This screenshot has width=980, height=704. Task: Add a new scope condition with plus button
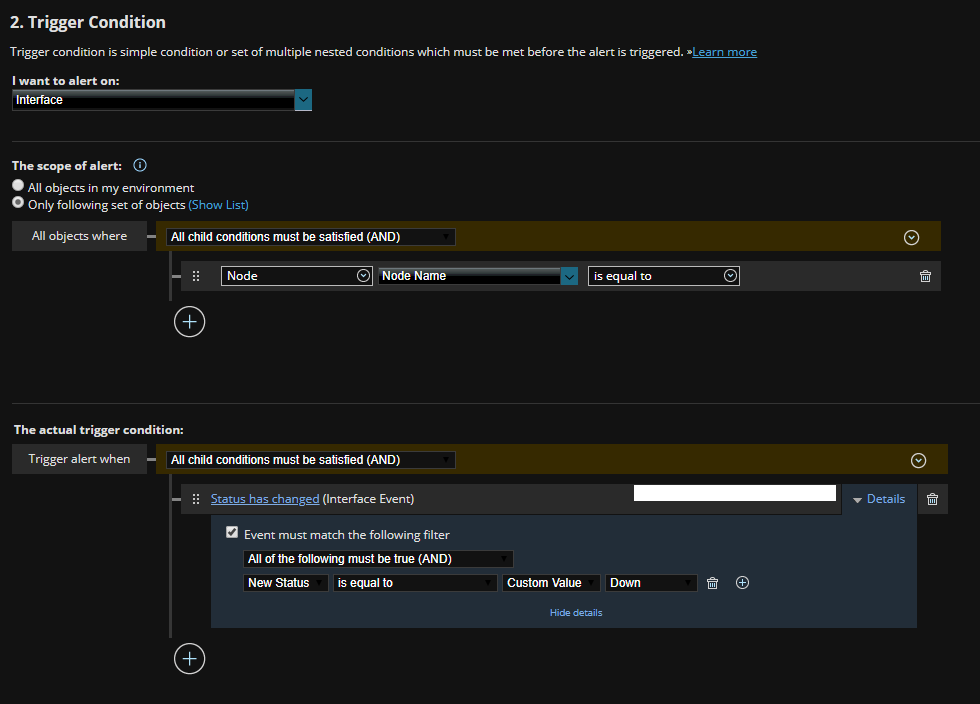189,321
